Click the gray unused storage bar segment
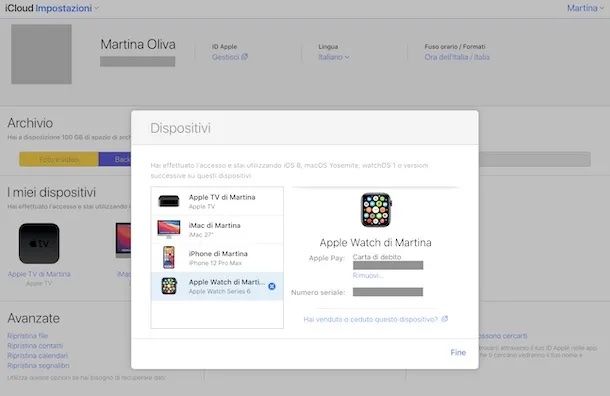The height and width of the screenshot is (396, 610). [x=535, y=159]
